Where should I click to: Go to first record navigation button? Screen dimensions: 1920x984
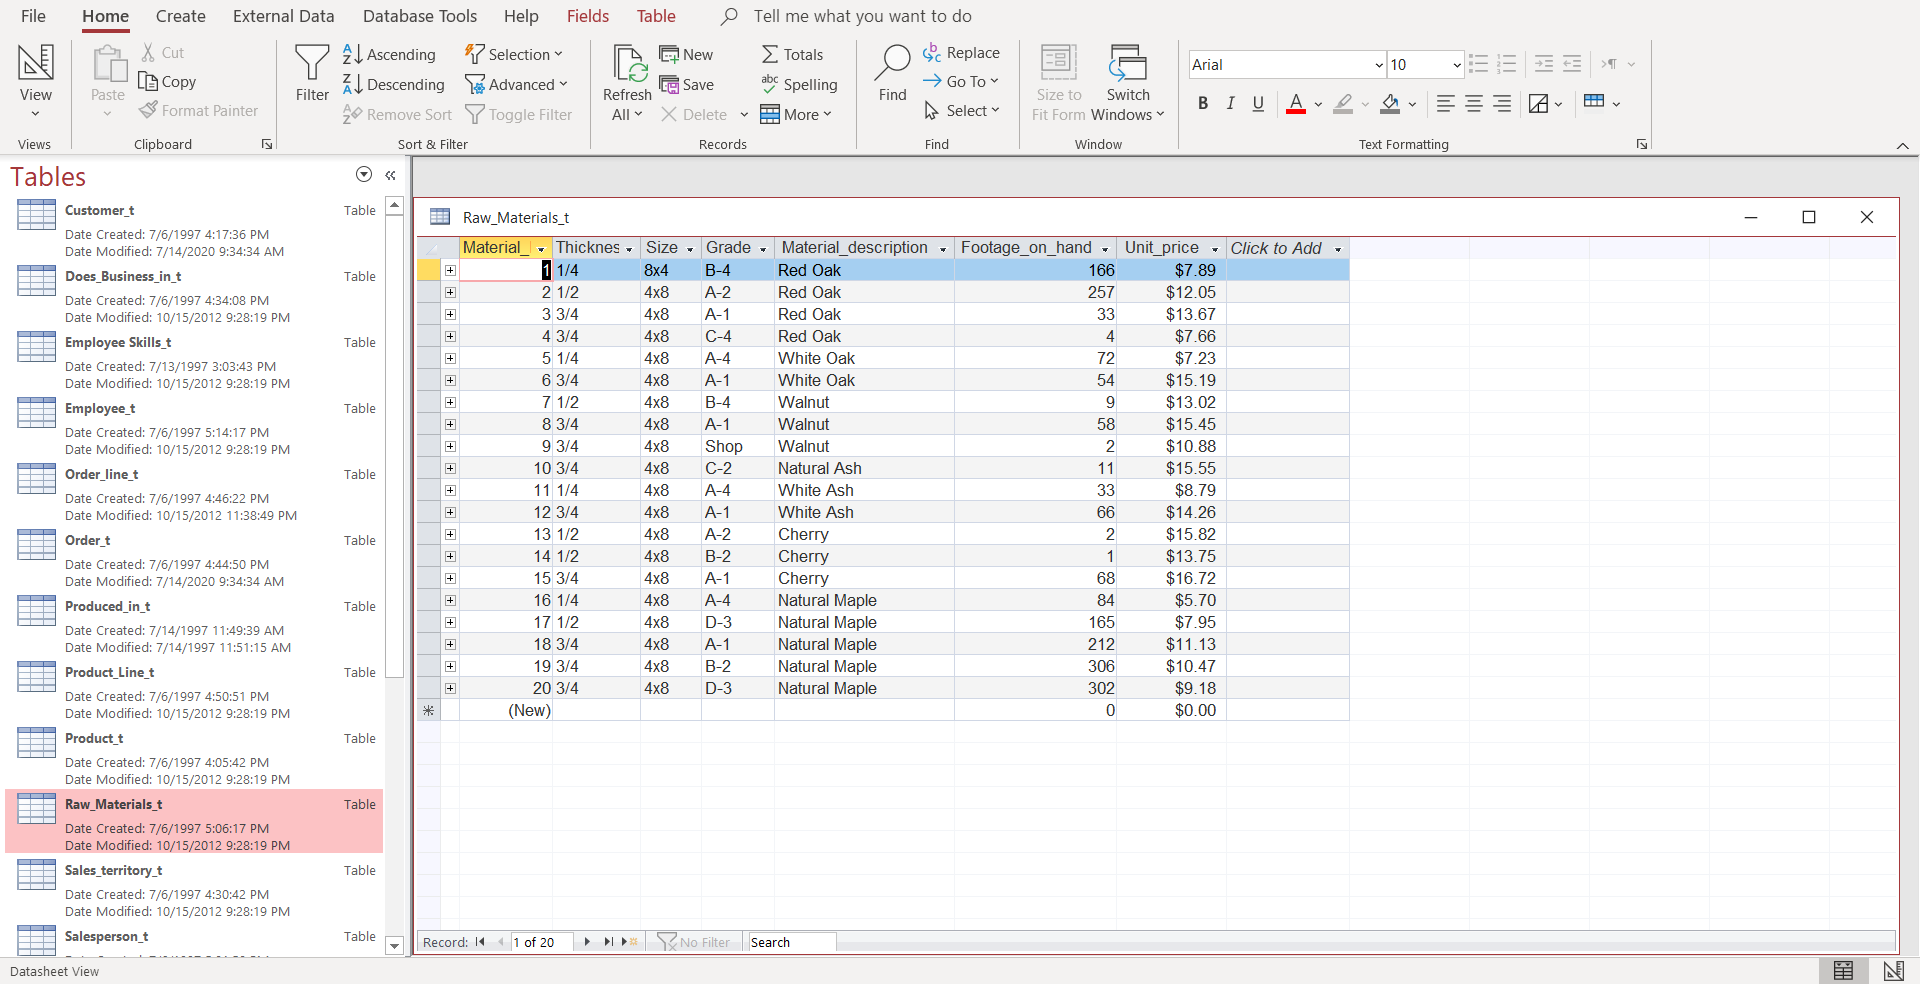(x=480, y=942)
